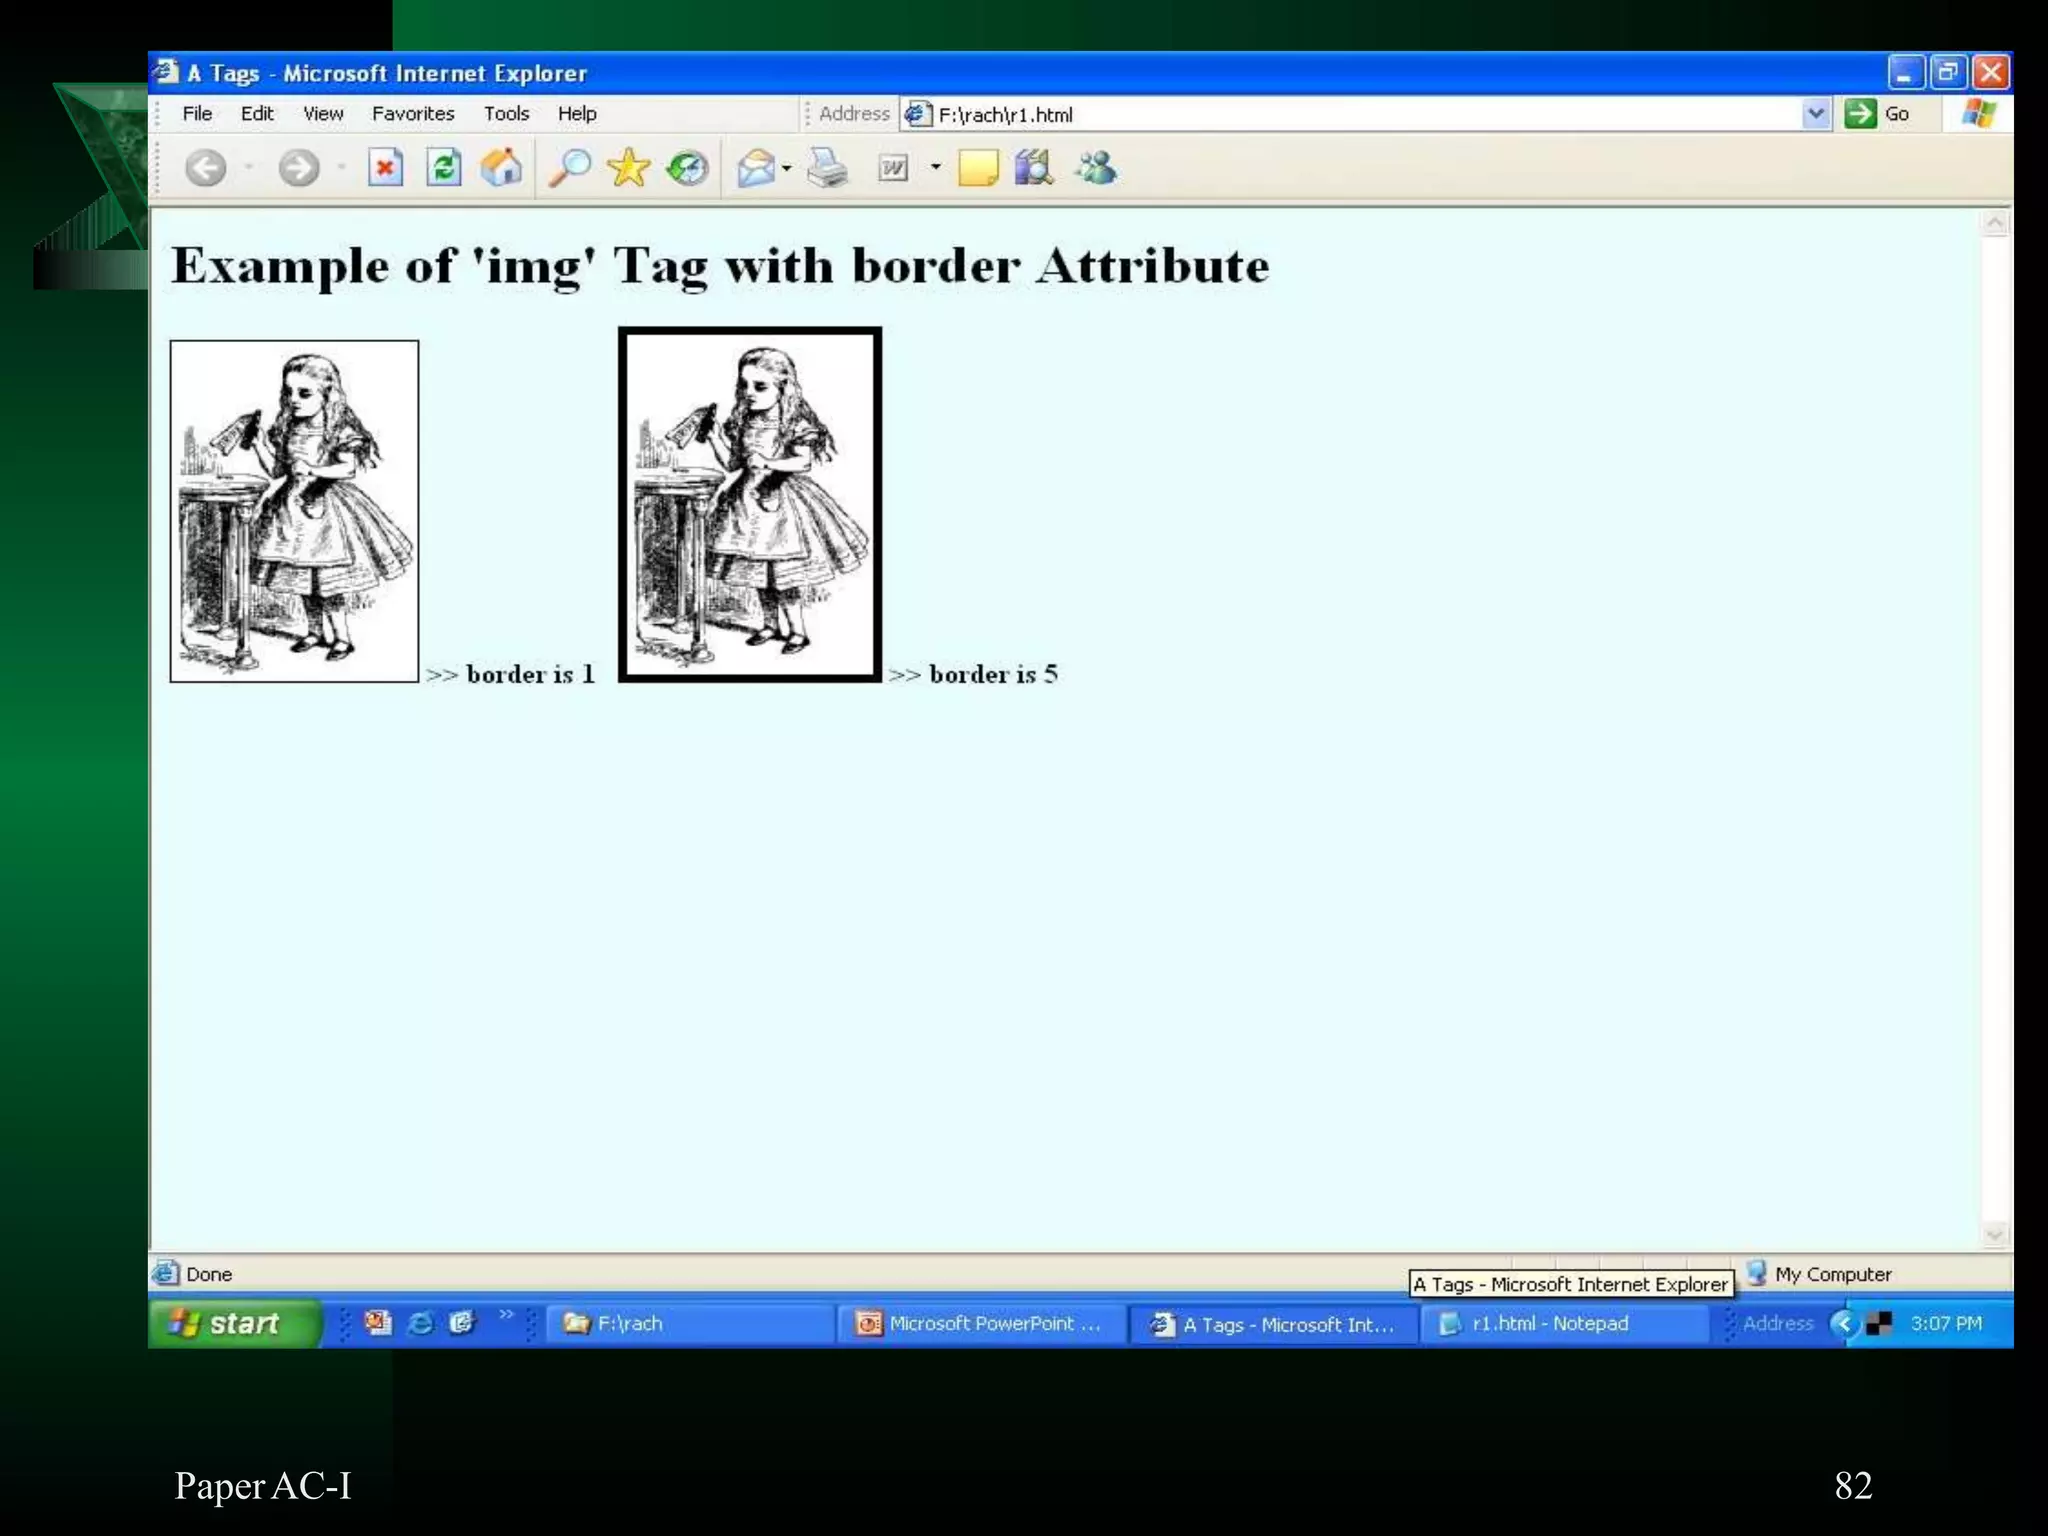This screenshot has width=2048, height=1536.
Task: Click the Stop loading toolbar icon
Action: click(385, 168)
